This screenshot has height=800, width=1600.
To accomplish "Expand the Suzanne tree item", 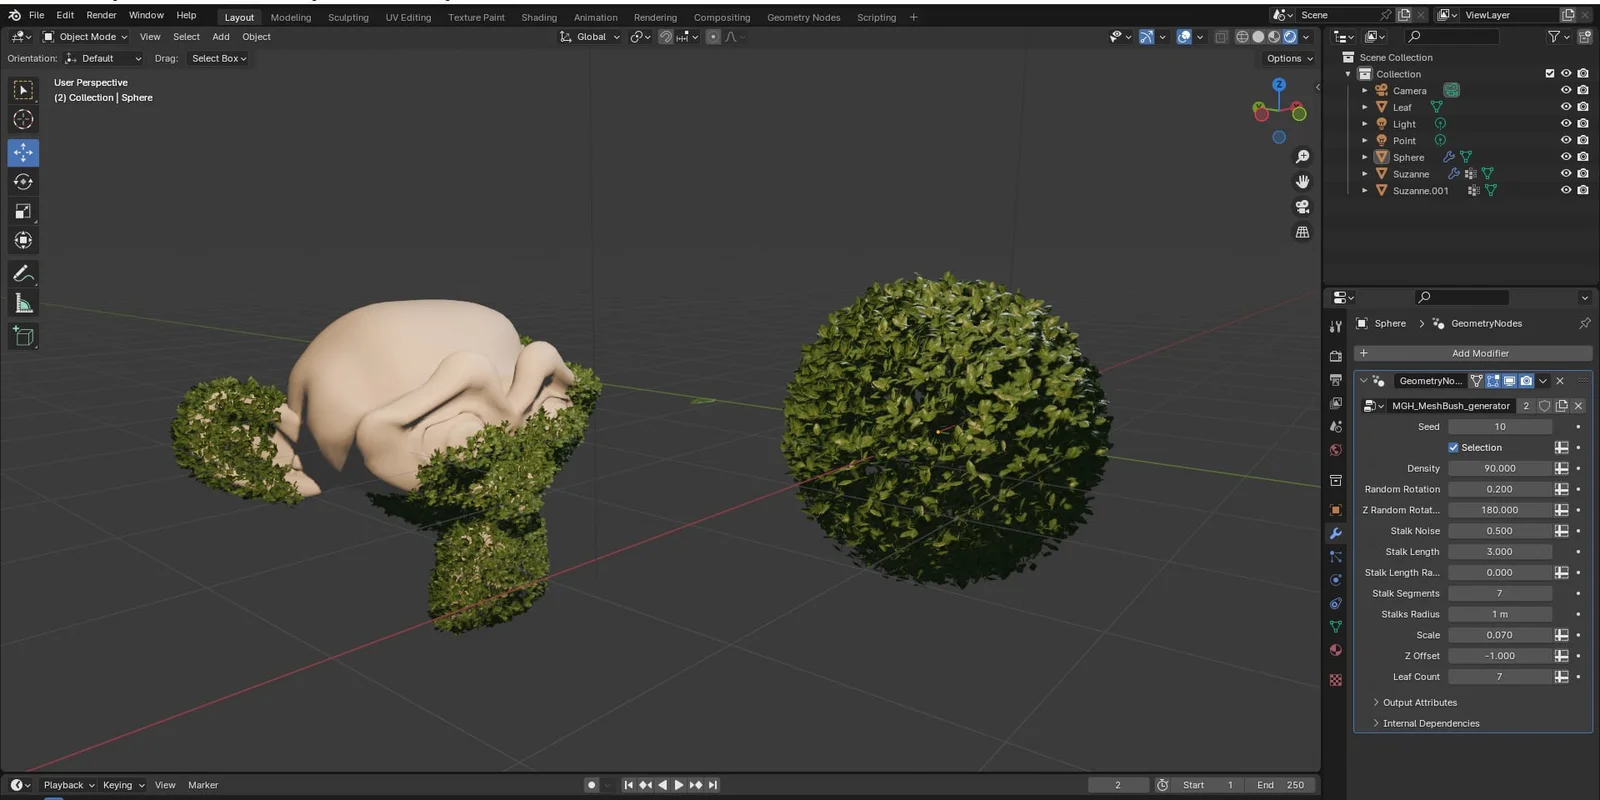I will (1365, 174).
